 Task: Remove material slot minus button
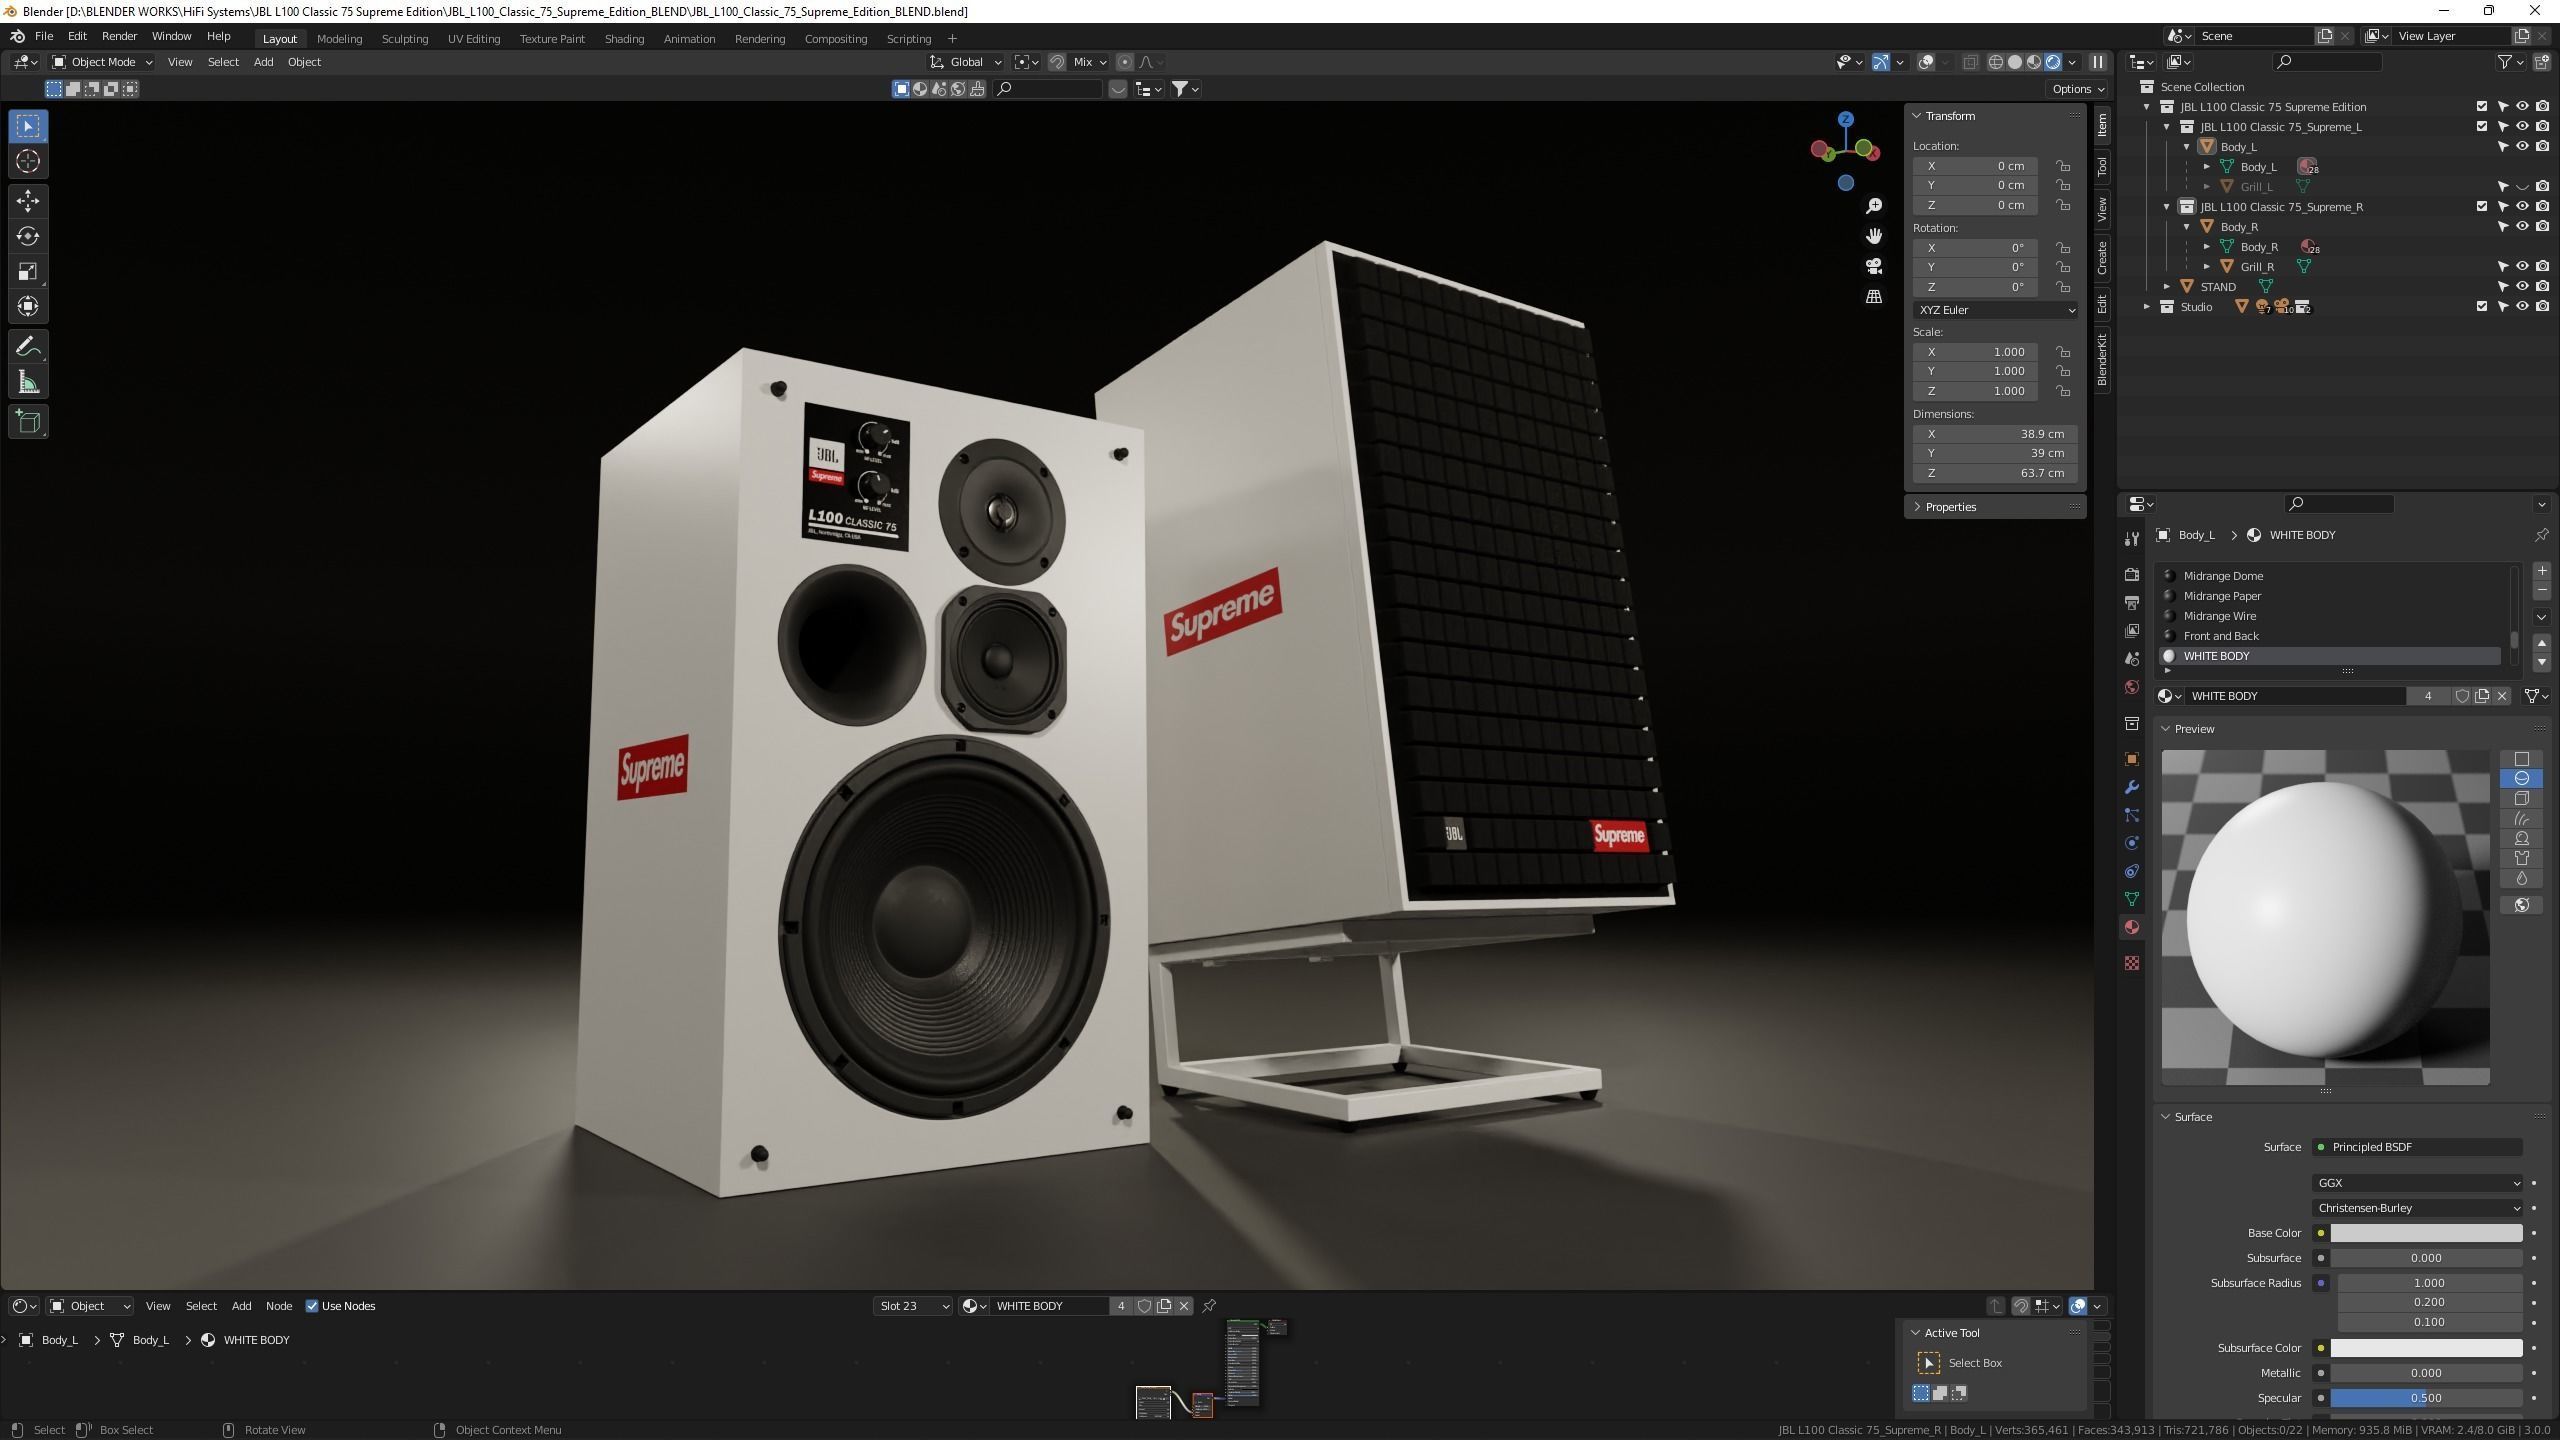point(2542,590)
